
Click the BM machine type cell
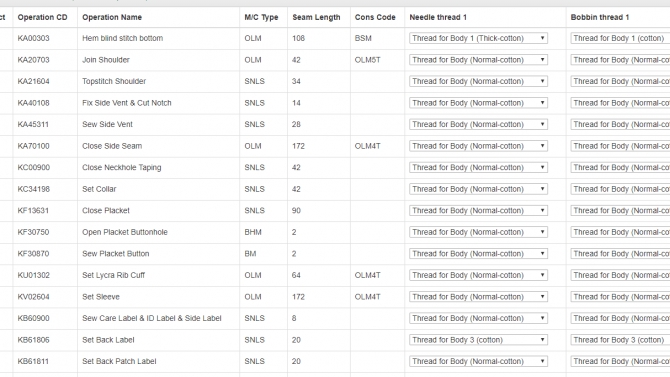pos(250,253)
